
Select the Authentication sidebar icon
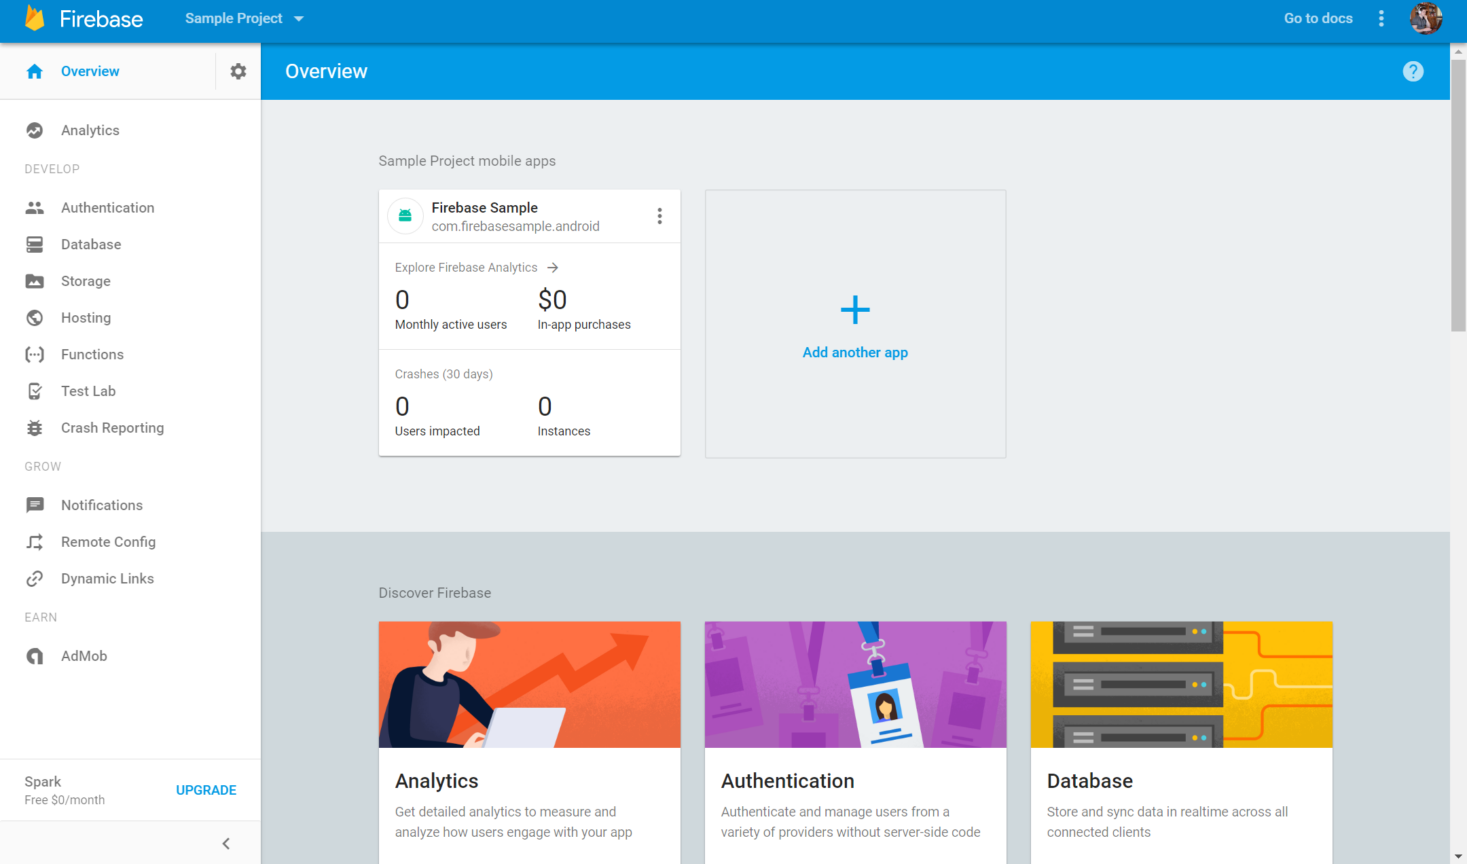pyautogui.click(x=36, y=207)
